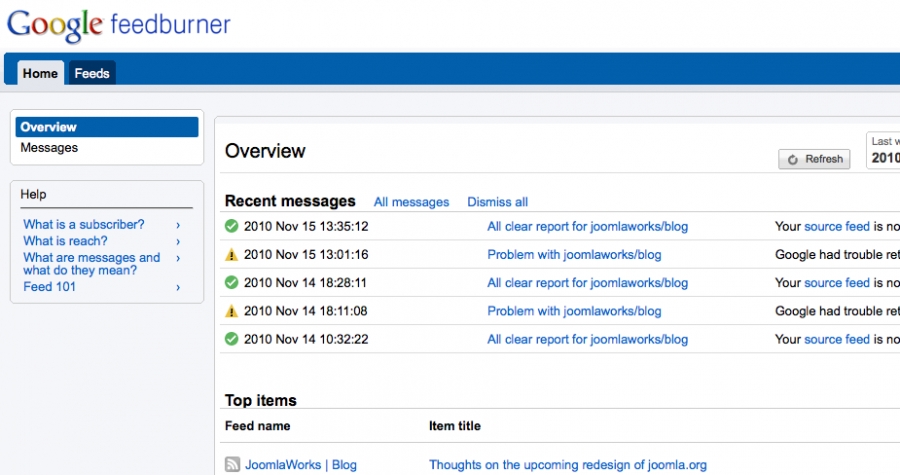Screen dimensions: 900x475
Task: Expand arrow next to What are messages
Action: click(178, 259)
